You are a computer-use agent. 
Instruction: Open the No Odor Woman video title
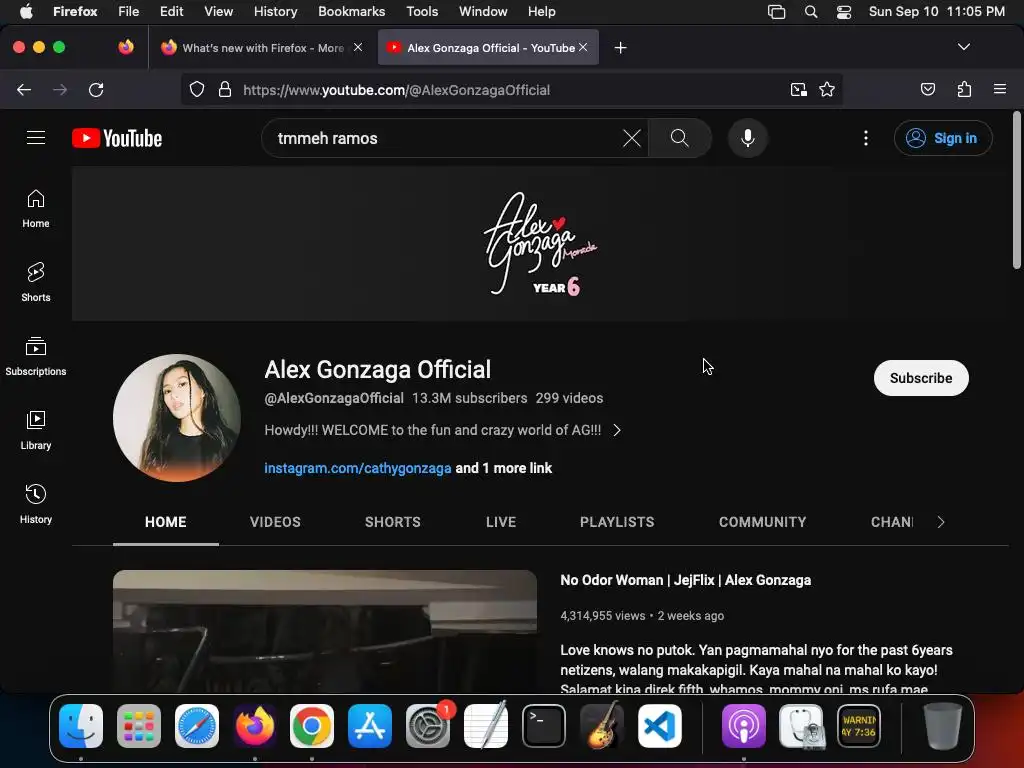click(686, 580)
